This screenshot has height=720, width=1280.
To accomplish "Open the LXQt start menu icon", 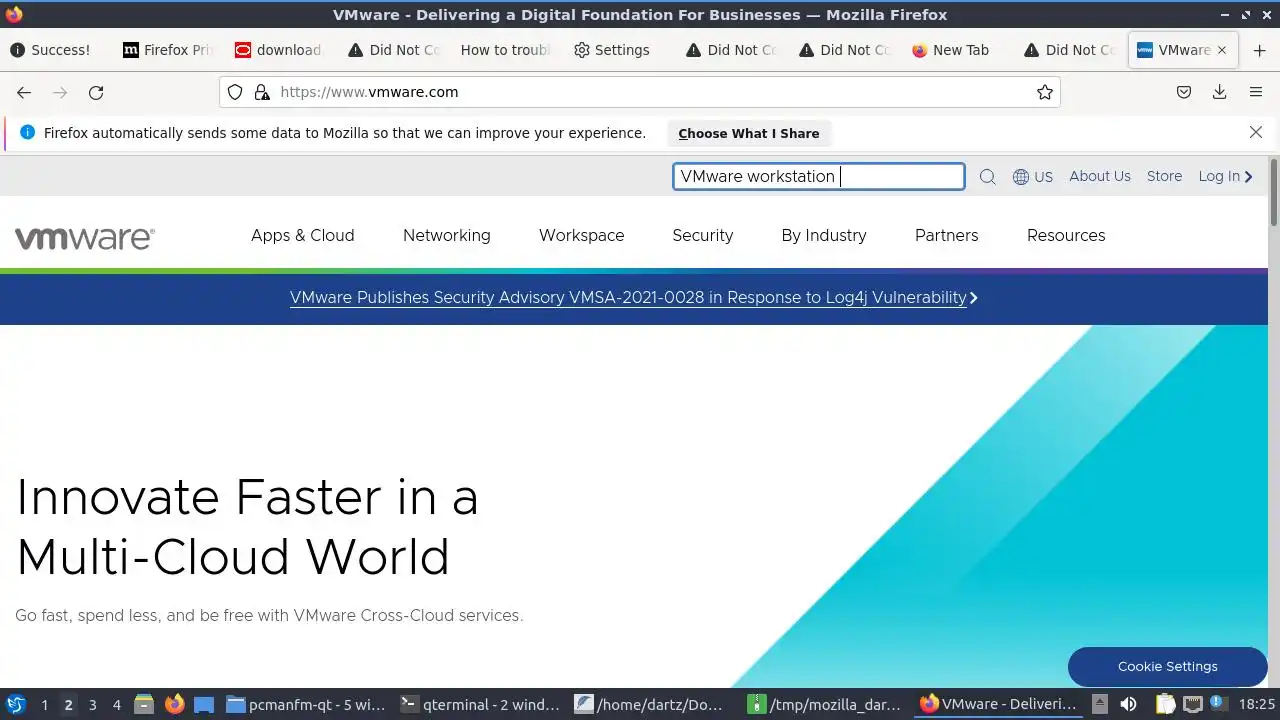I will point(15,704).
